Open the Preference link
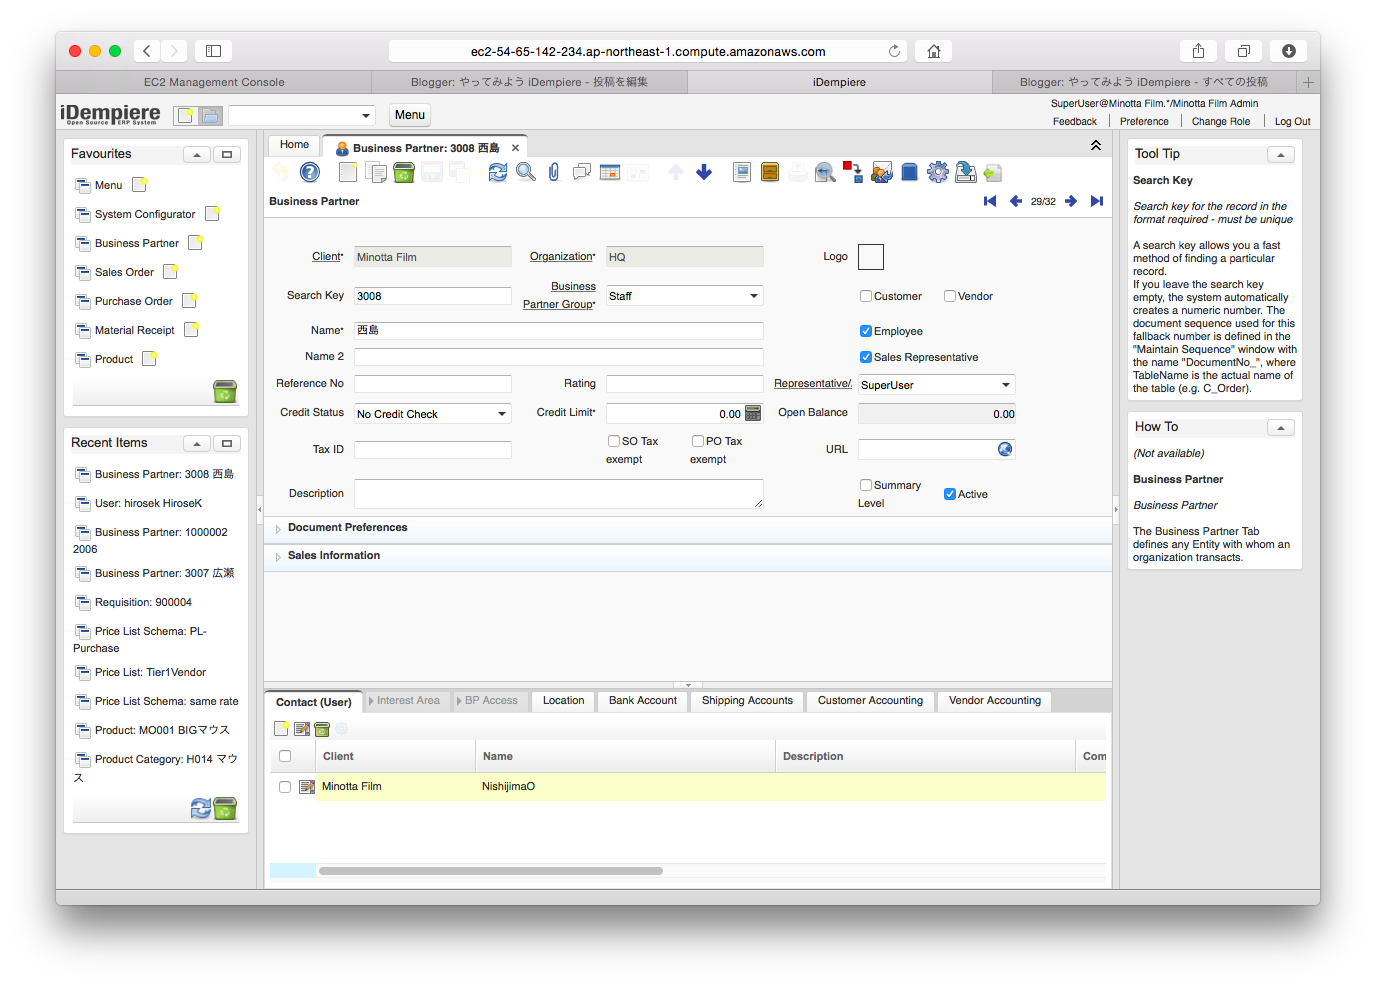 pyautogui.click(x=1144, y=121)
